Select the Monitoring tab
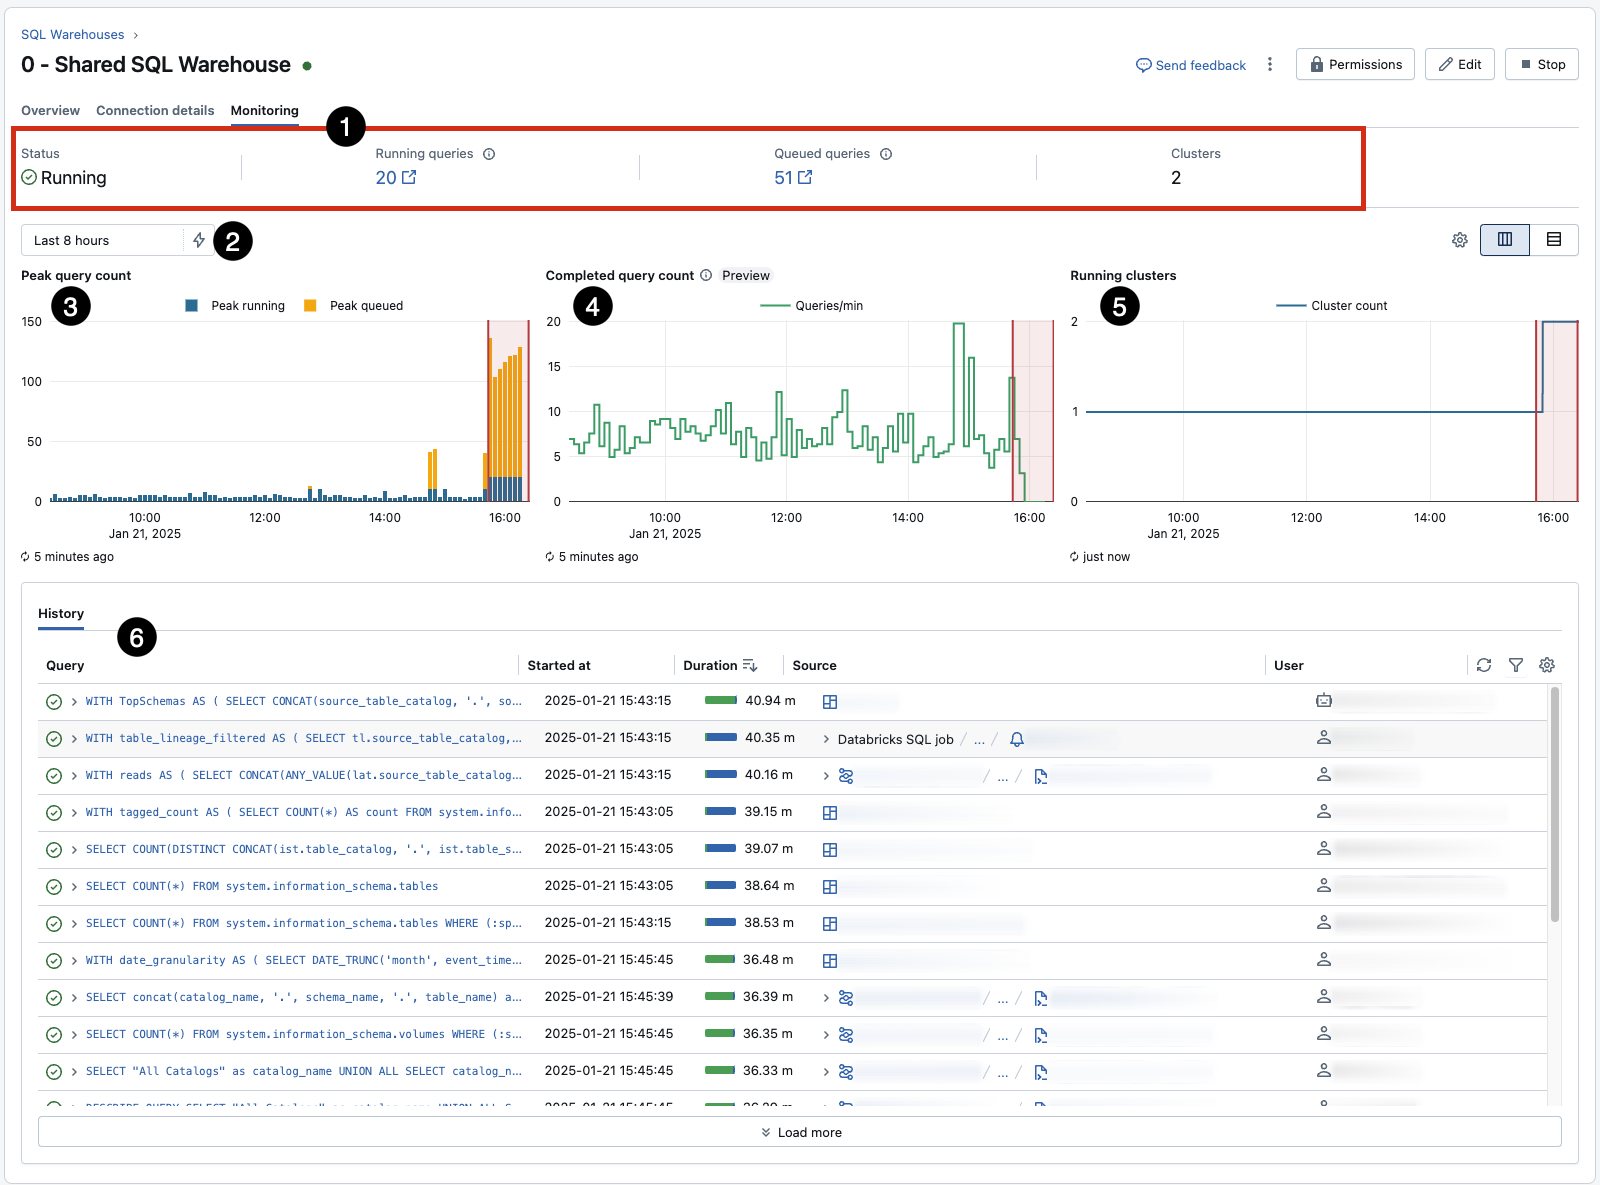1600x1185 pixels. tap(264, 111)
